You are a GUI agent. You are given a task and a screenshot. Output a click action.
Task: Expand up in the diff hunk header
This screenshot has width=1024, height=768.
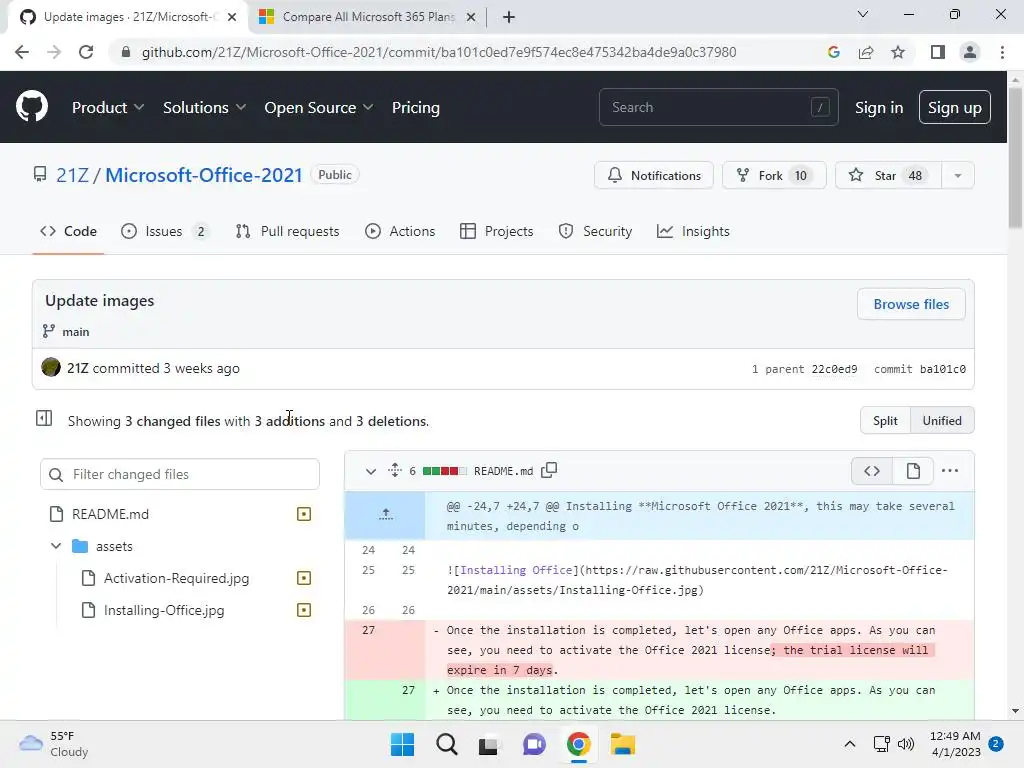(385, 515)
